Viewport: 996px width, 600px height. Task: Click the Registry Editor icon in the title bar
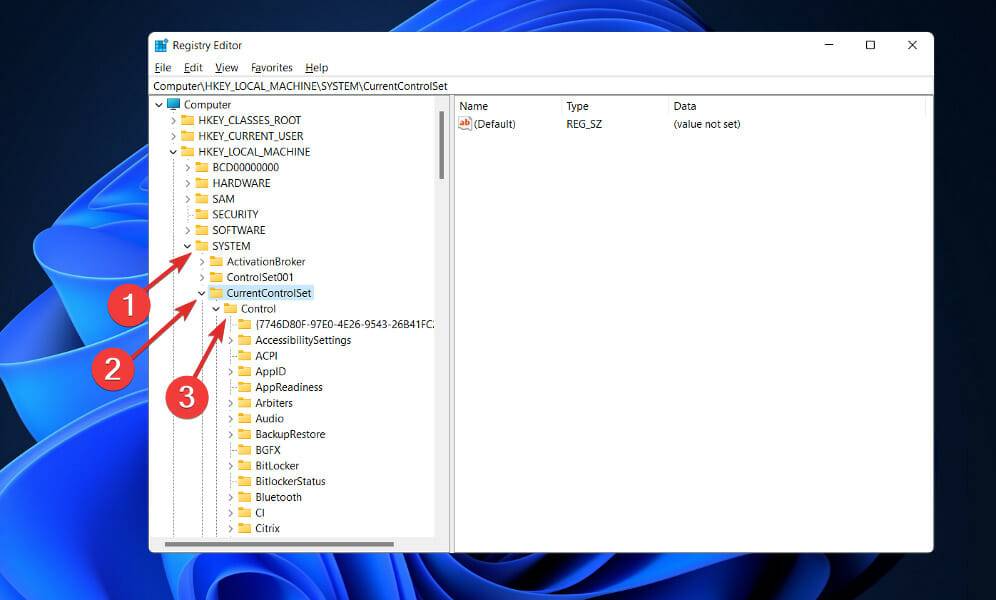point(161,45)
